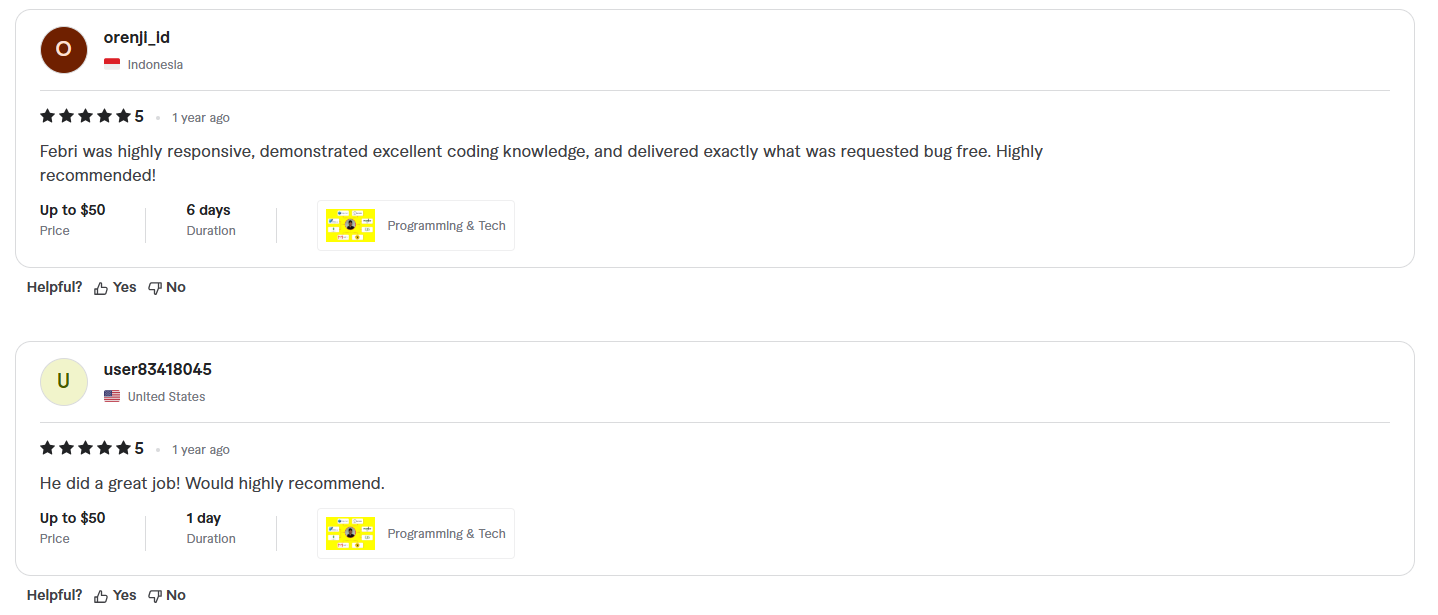The height and width of the screenshot is (615, 1438).
Task: Click the gig thumbnail image on the second review
Action: click(x=349, y=533)
